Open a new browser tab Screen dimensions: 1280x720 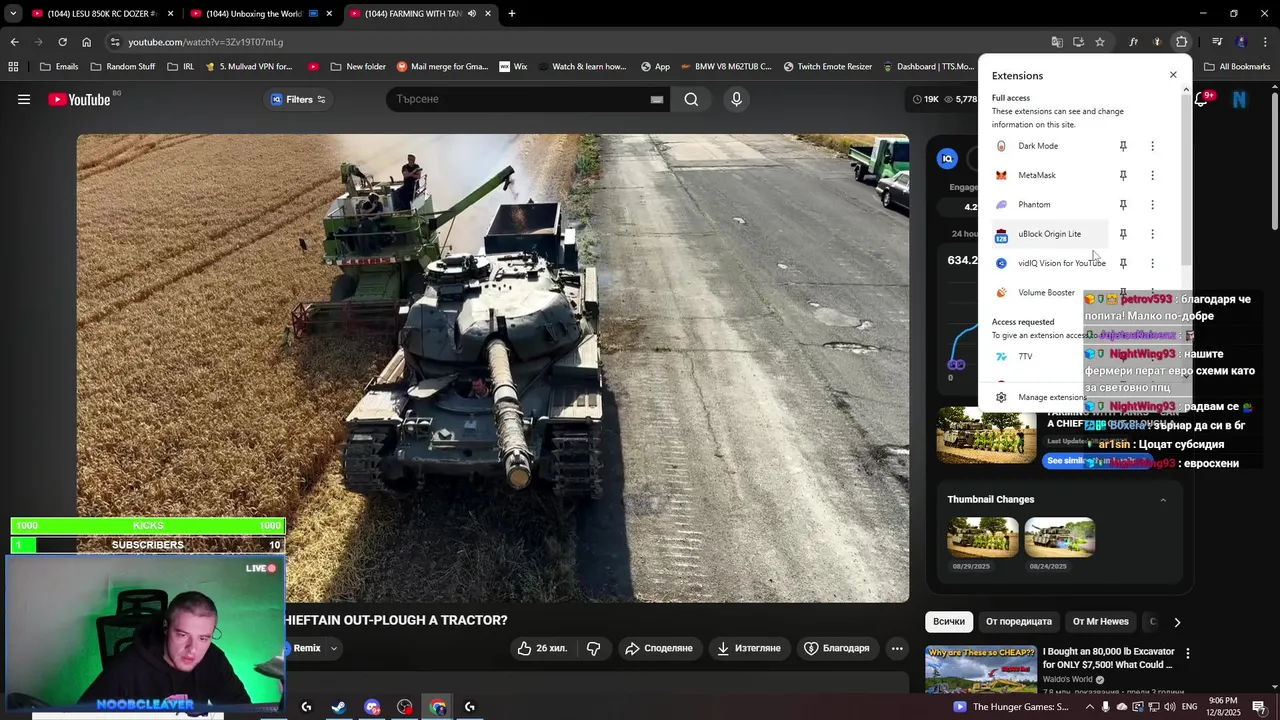tap(511, 13)
